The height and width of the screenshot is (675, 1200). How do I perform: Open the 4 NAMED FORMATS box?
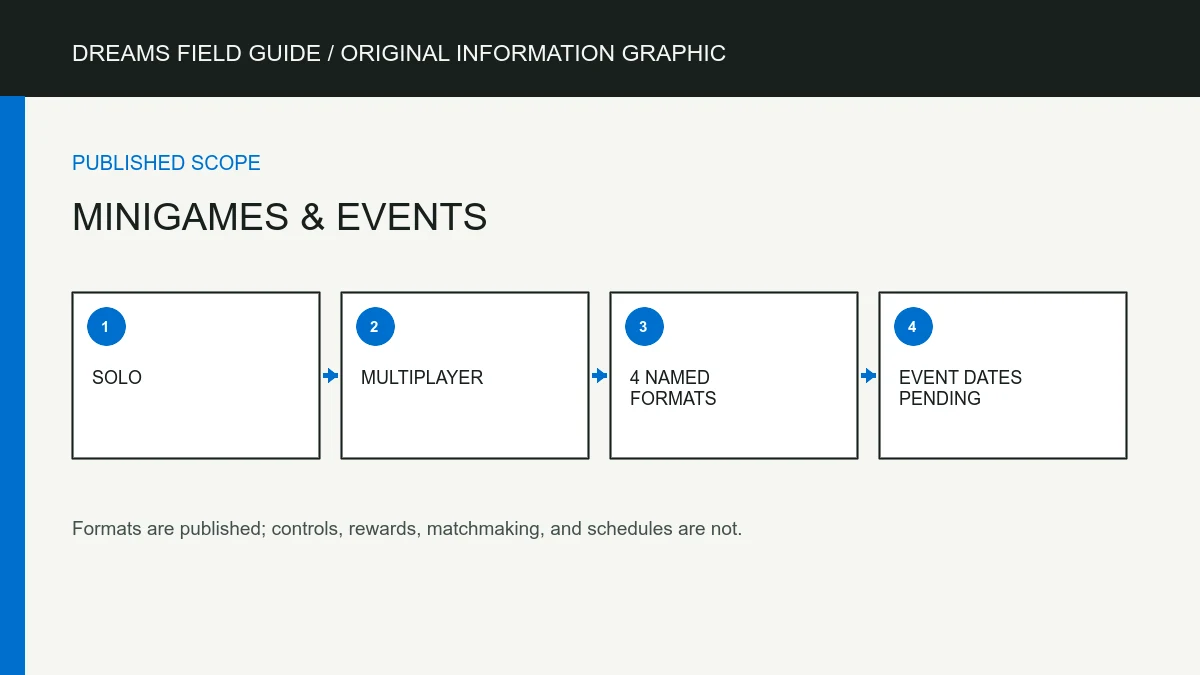pyautogui.click(x=734, y=375)
